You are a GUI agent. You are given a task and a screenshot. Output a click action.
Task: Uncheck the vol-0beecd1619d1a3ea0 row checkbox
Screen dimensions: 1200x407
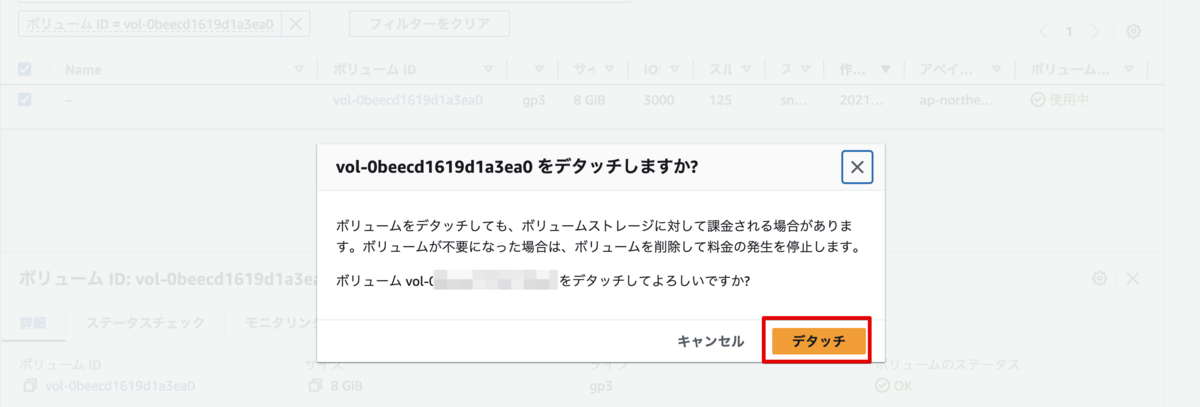(x=25, y=100)
